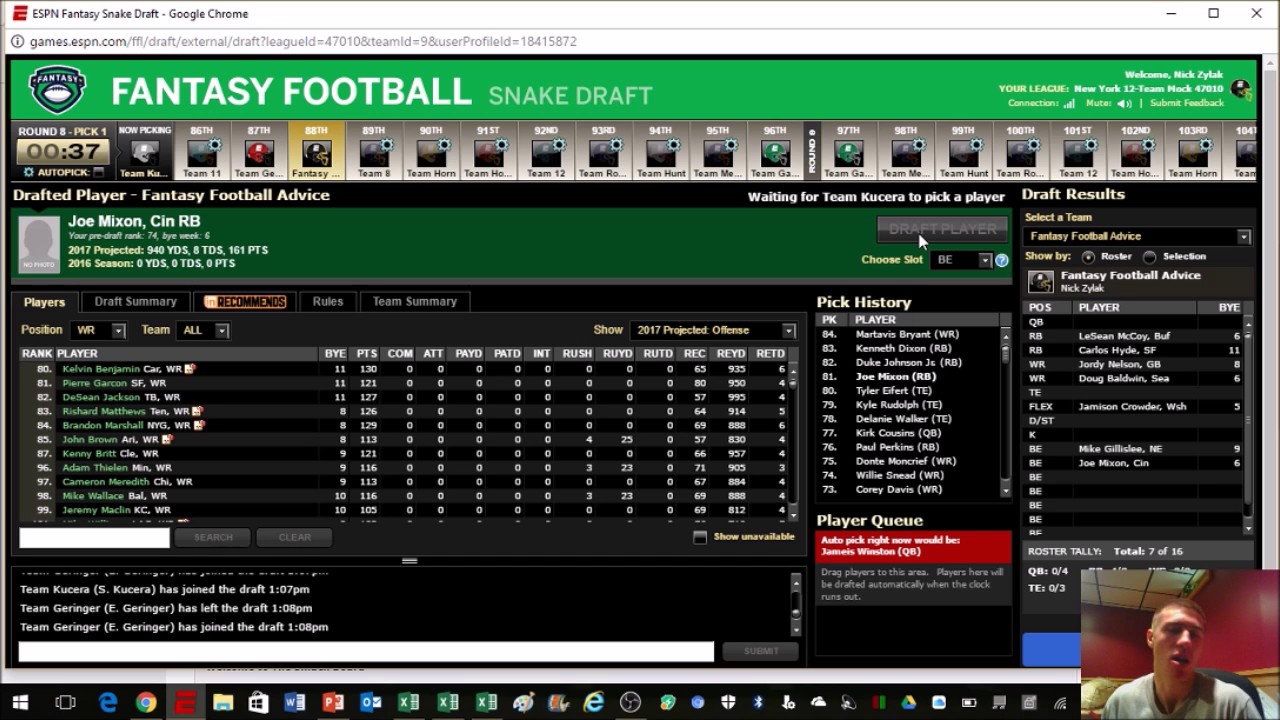Click in the chat message input field

(x=366, y=651)
